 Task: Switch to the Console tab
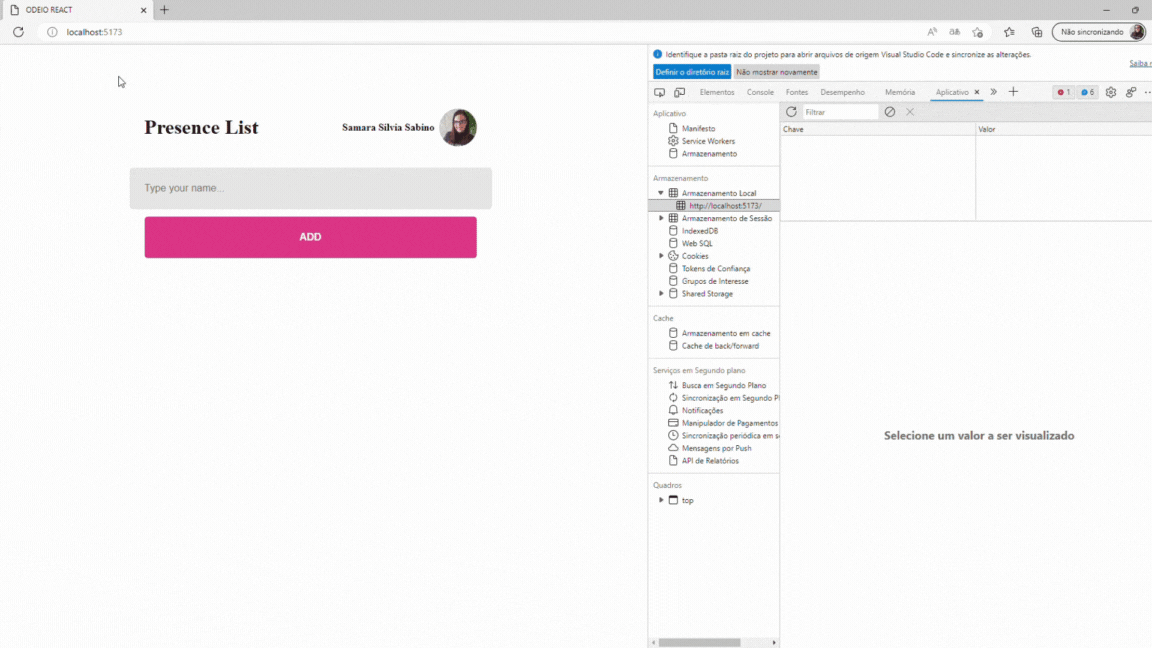(760, 91)
